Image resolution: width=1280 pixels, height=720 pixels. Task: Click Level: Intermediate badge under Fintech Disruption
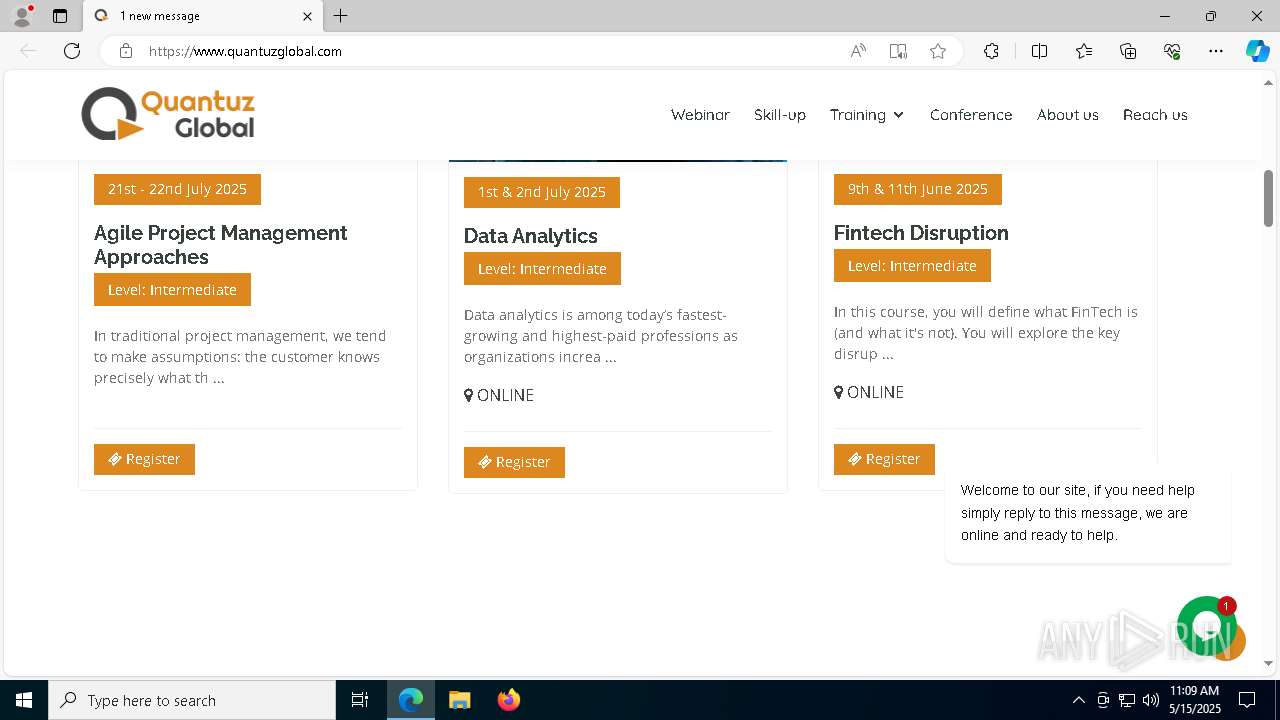(912, 266)
